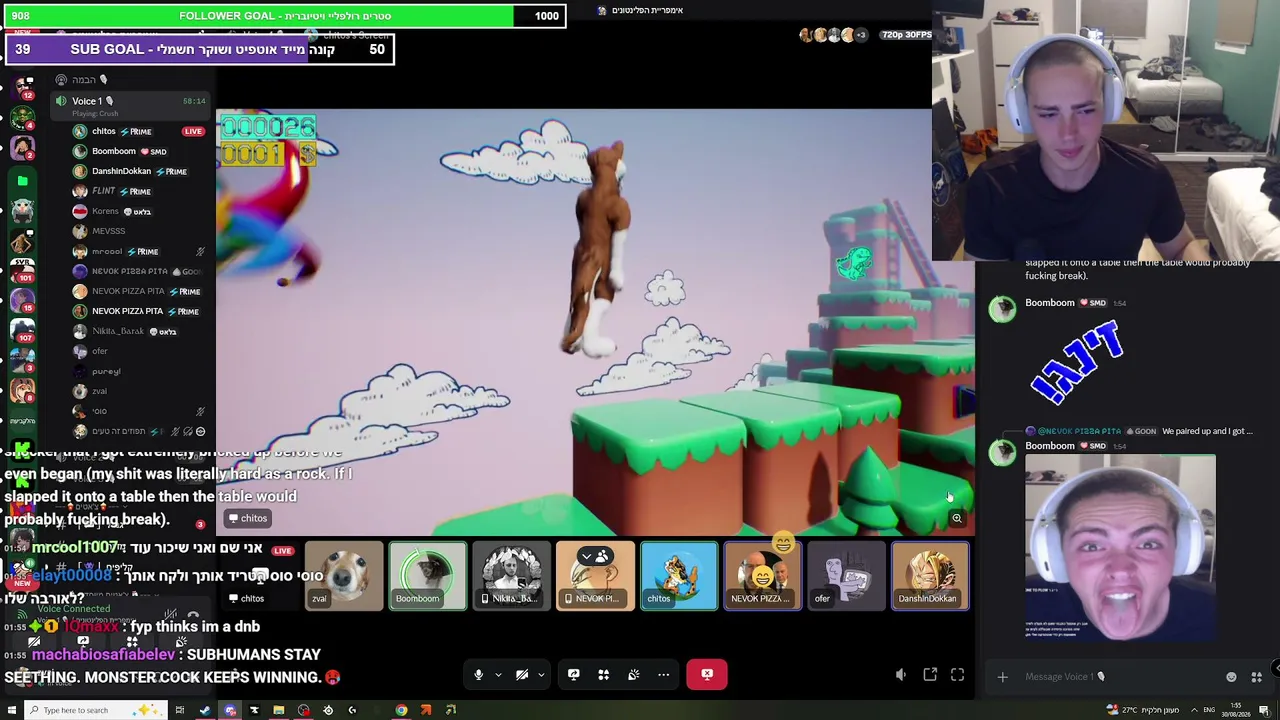This screenshot has width=1280, height=720.
Task: Open the camera options arrow
Action: [541, 675]
